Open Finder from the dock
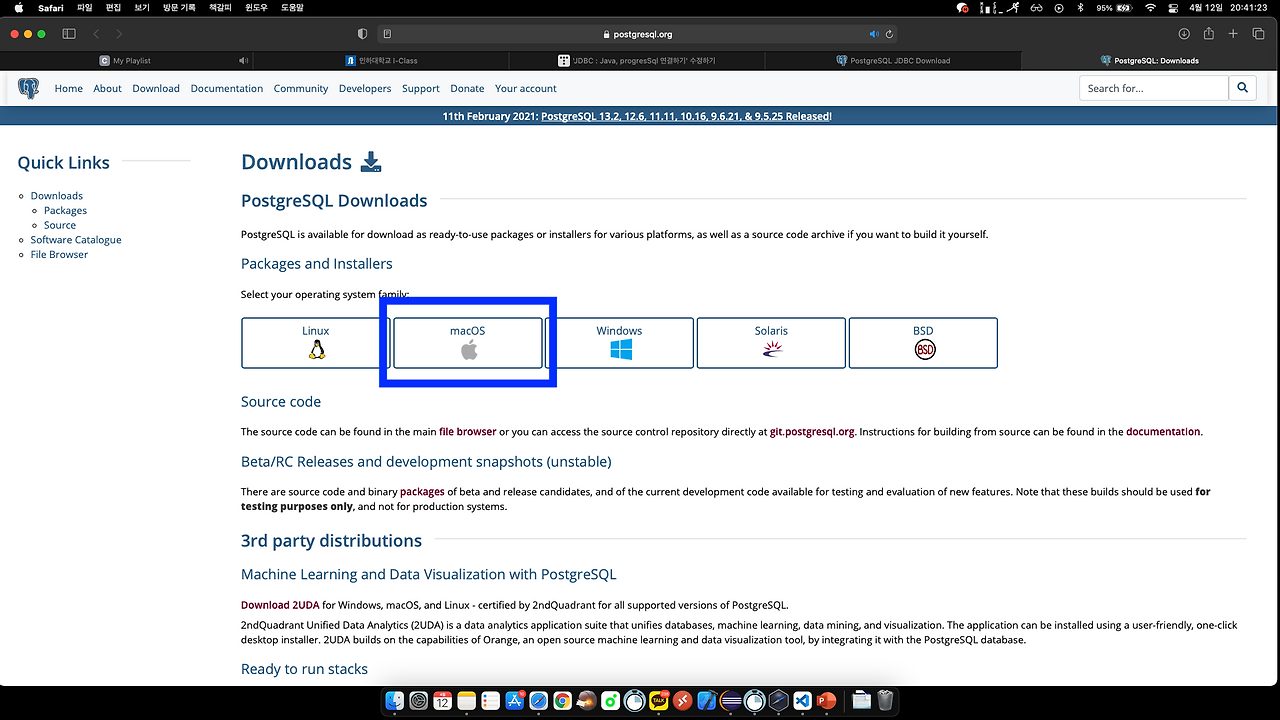This screenshot has height=720, width=1280. (394, 701)
